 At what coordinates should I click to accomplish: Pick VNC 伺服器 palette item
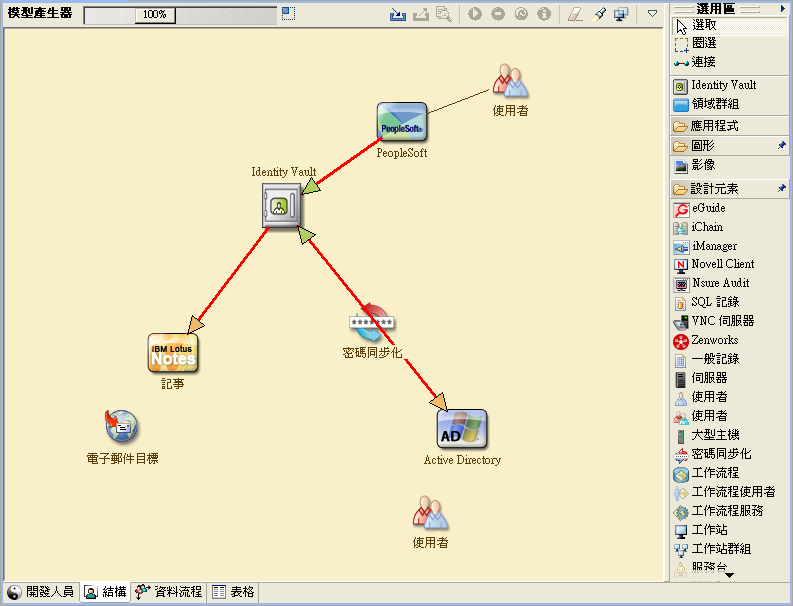pos(731,321)
